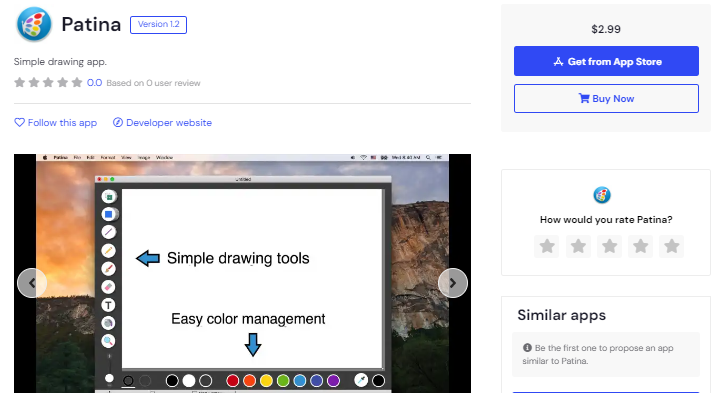The image size is (712, 393).
Task: Open the Apple menu in the screenshot's menu bar
Action: tap(45, 158)
